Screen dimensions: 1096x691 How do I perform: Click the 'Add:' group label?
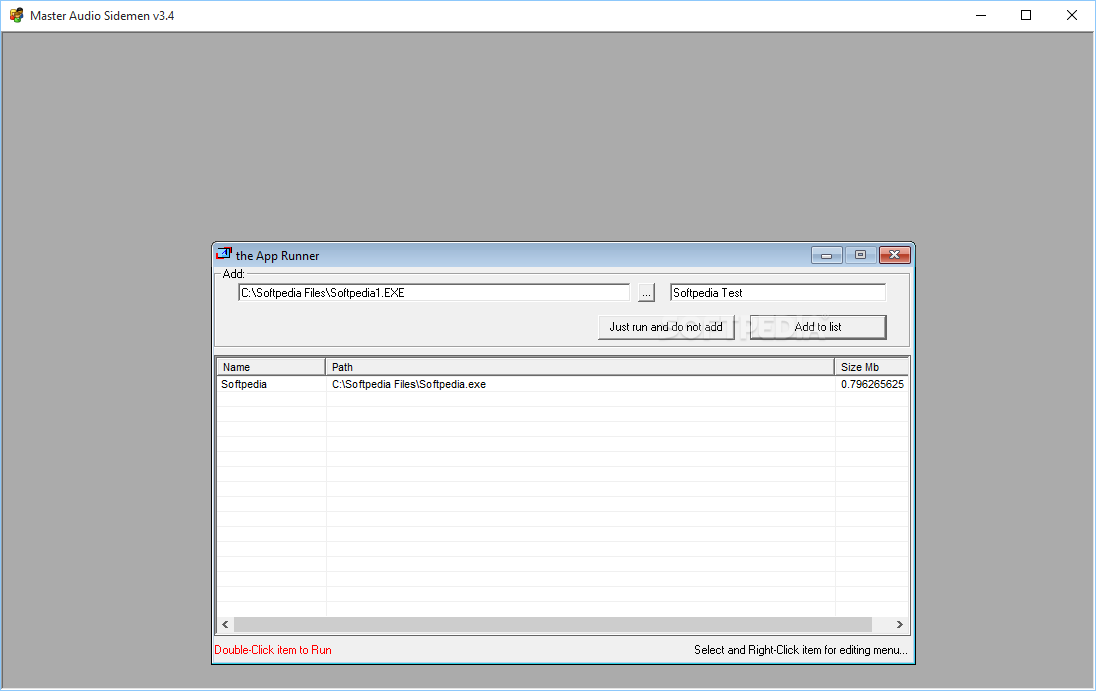233,274
